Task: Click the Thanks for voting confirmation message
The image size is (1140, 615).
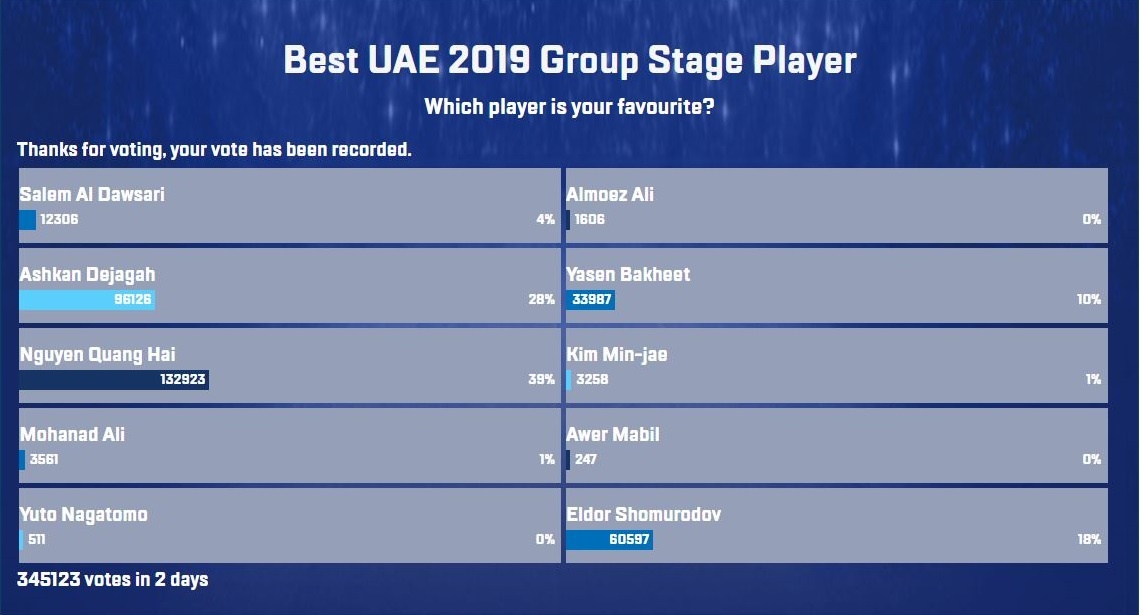Action: [214, 150]
